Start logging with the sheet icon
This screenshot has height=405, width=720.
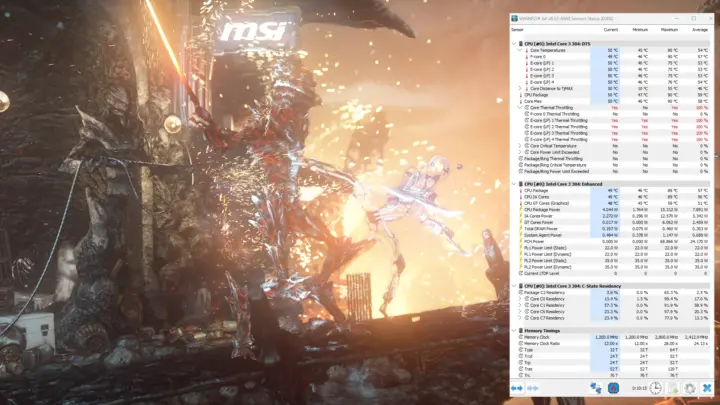coord(674,388)
